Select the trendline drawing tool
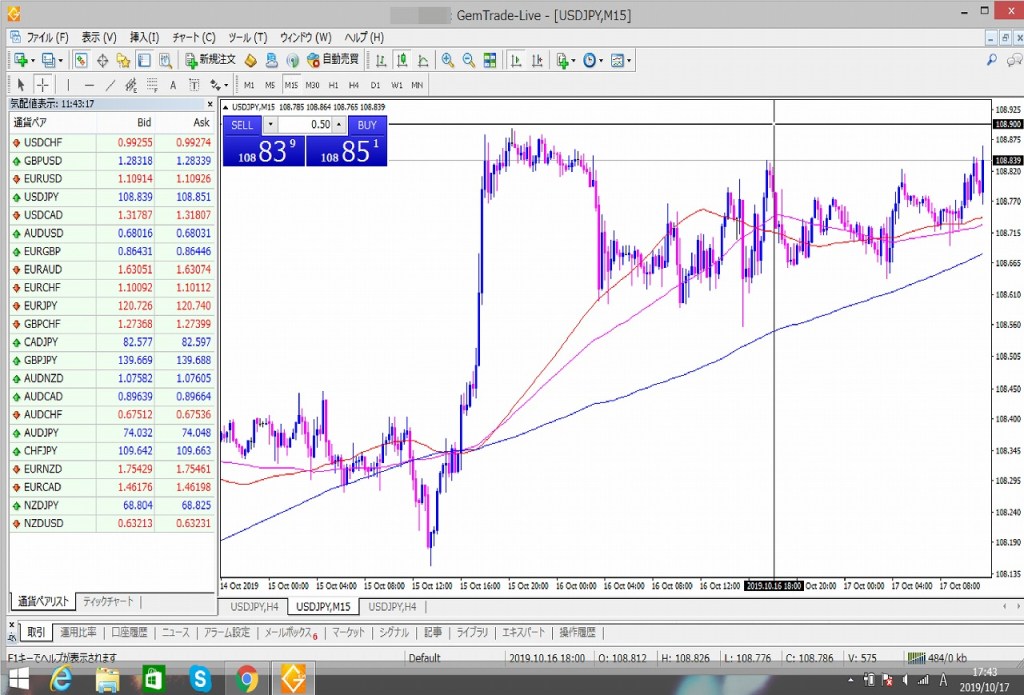Image resolution: width=1024 pixels, height=695 pixels. click(x=110, y=85)
